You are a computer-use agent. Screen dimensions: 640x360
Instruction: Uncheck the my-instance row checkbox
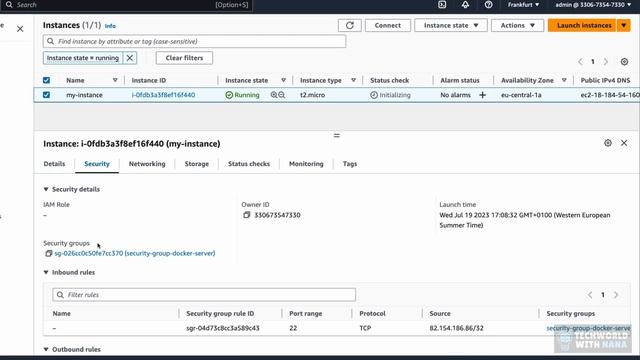pyautogui.click(x=47, y=95)
